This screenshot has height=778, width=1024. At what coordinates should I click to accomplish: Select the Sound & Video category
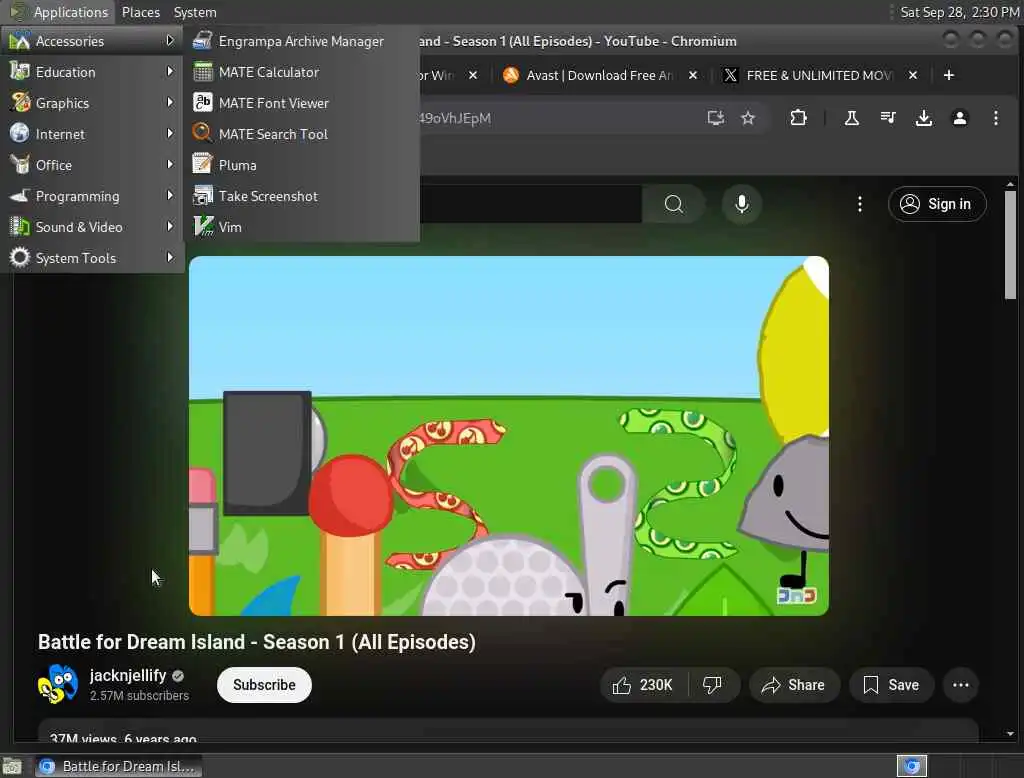coord(92,227)
